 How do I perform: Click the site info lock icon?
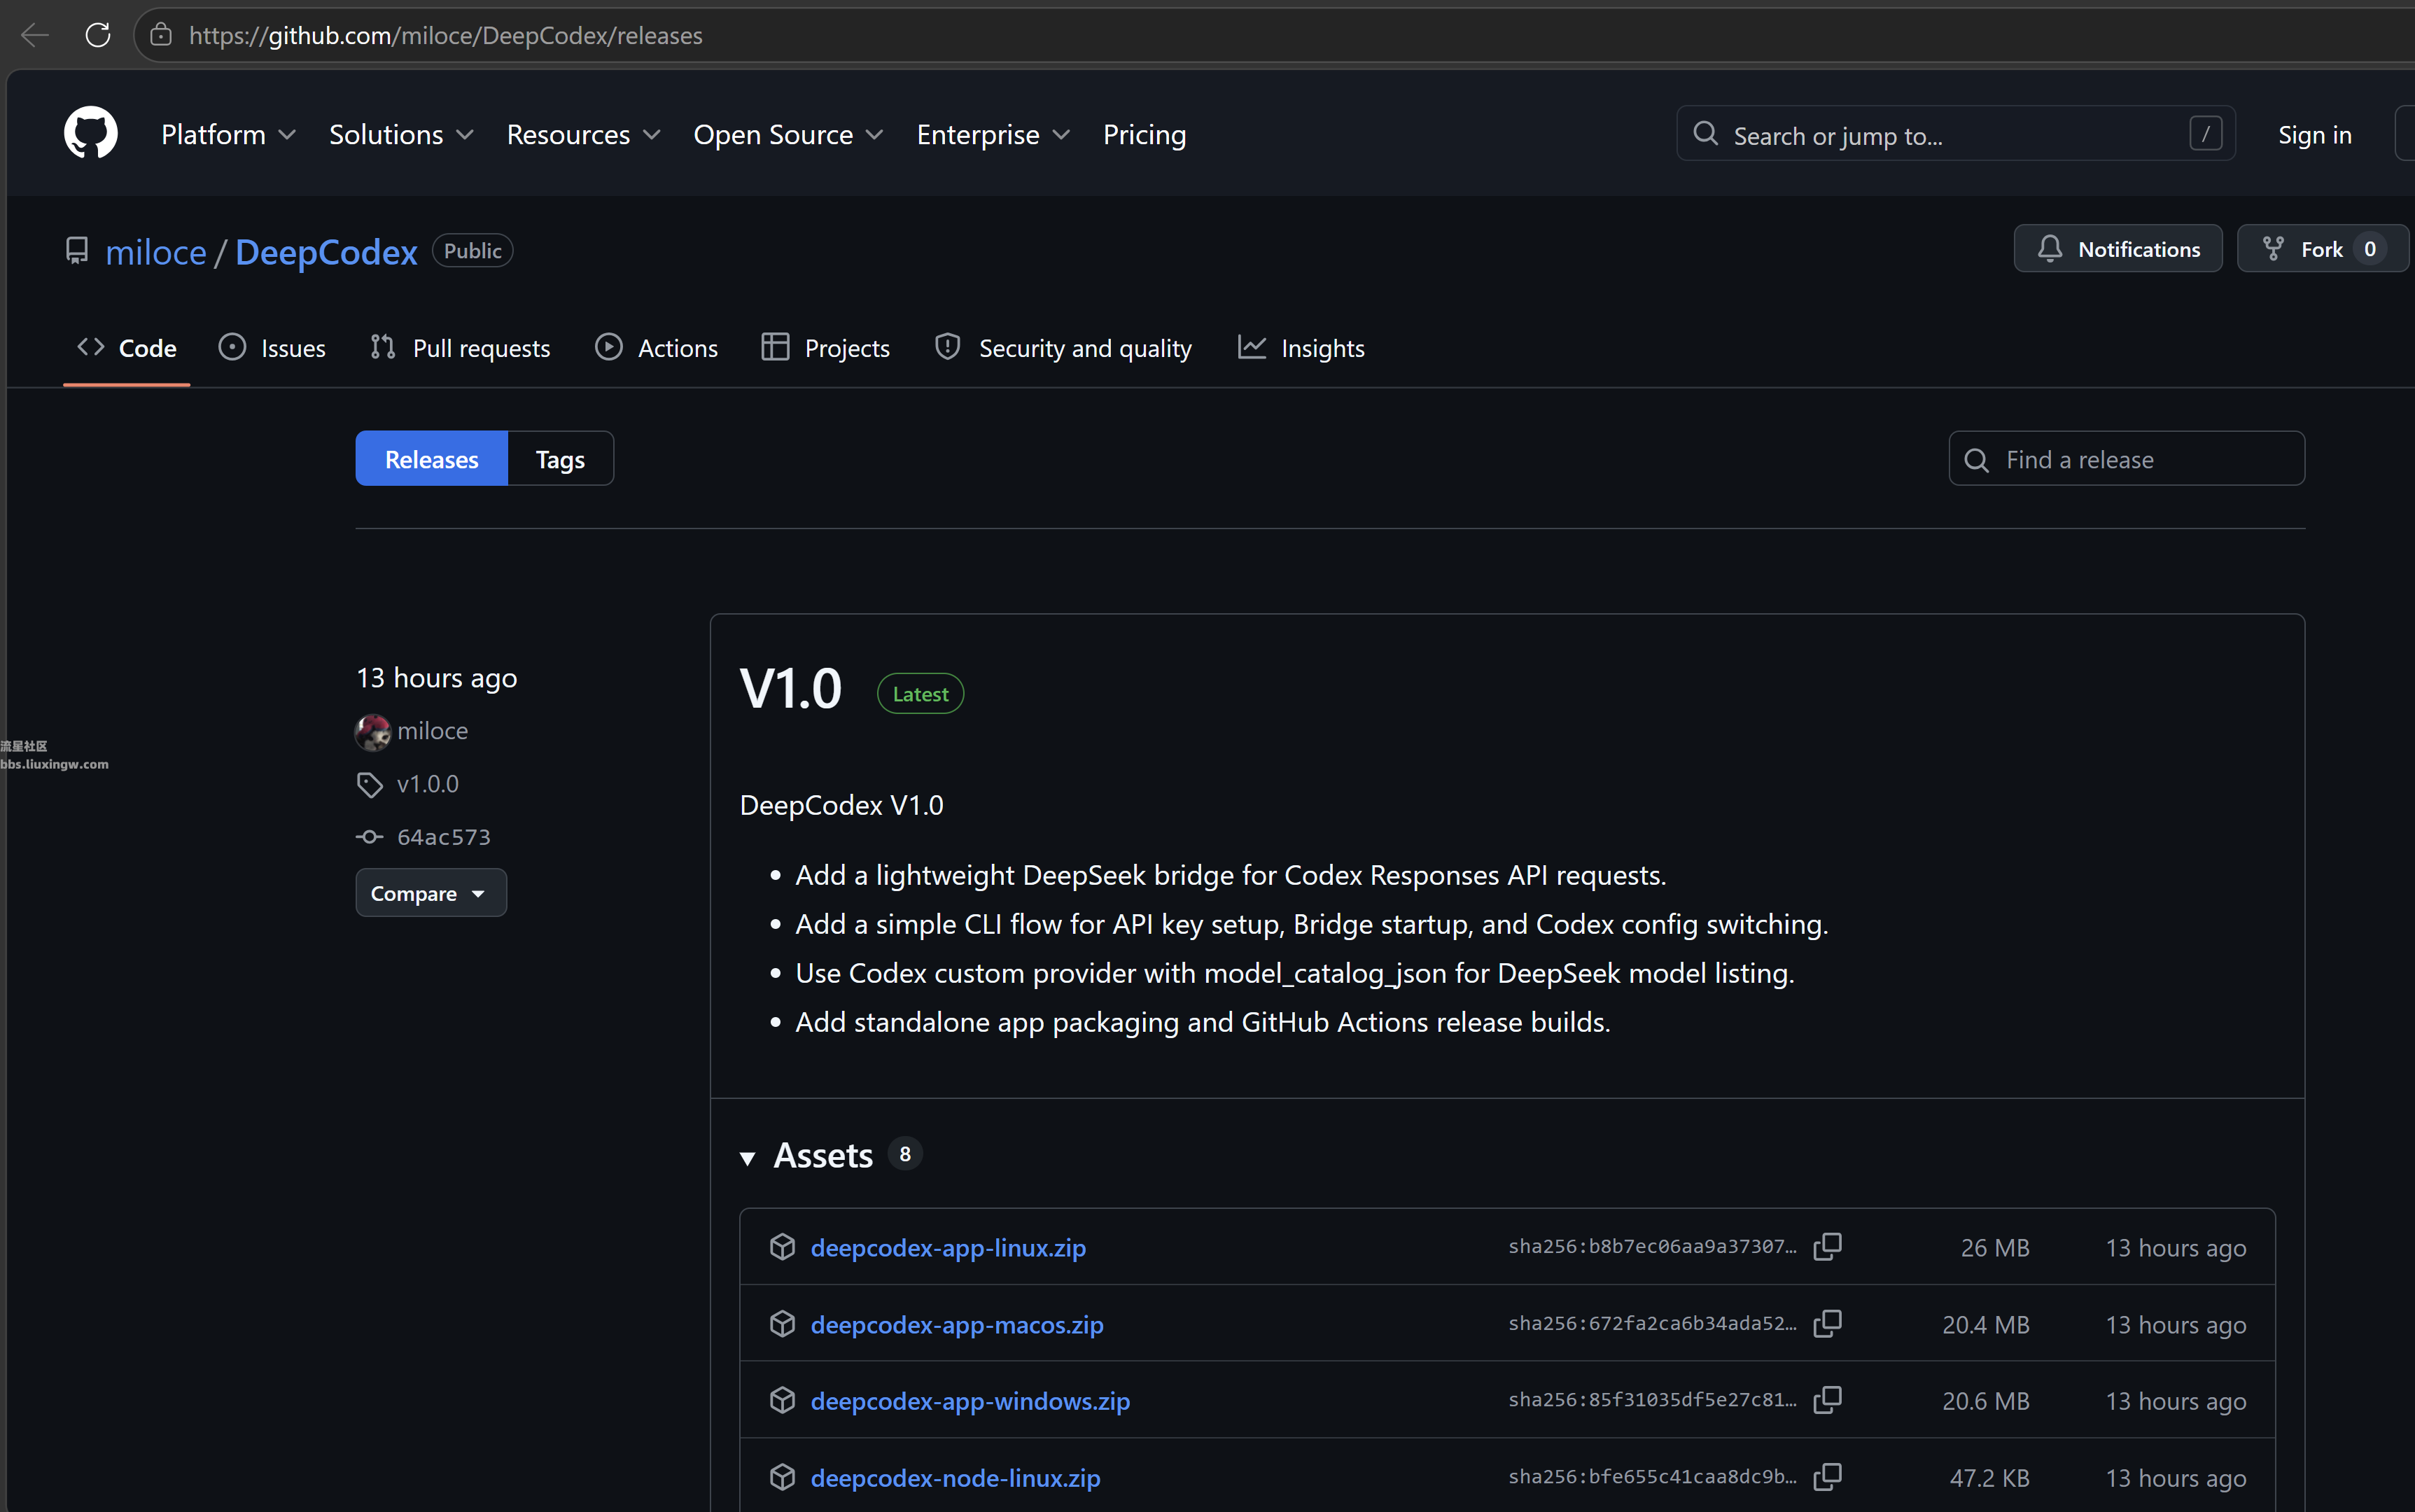coord(161,36)
